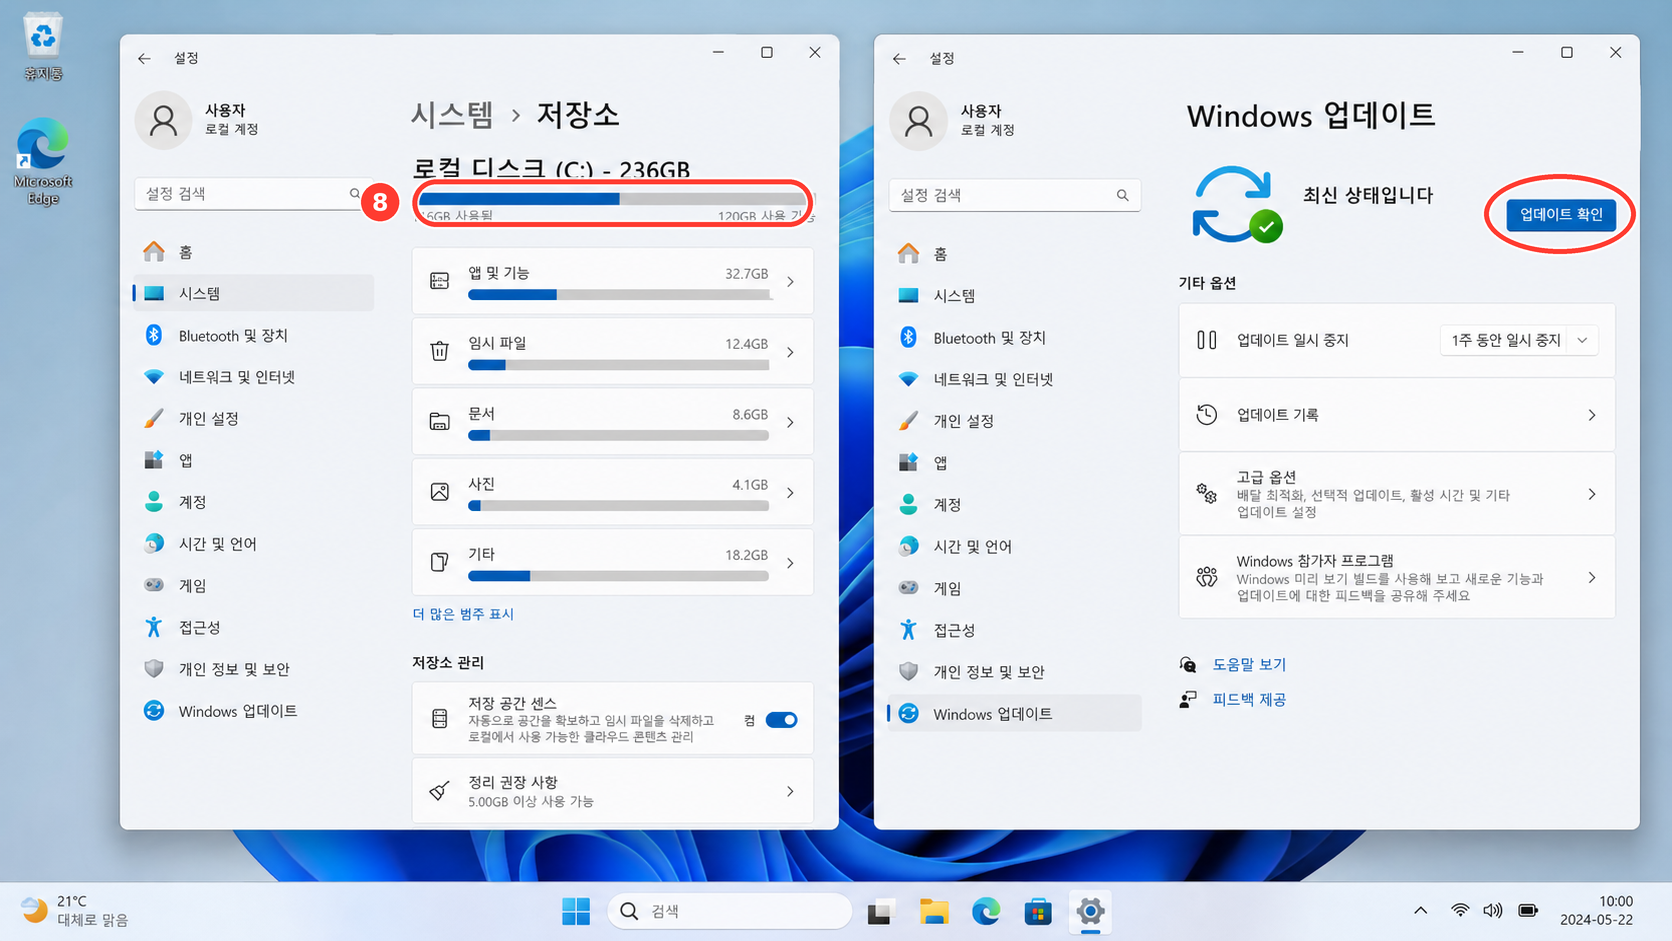This screenshot has height=941, width=1672.
Task: Select 게임 in storage window sidebar
Action: coord(253,585)
